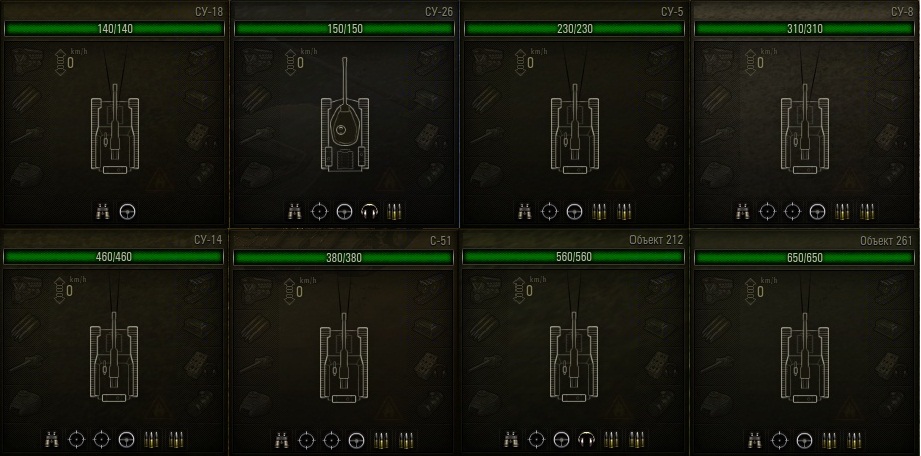This screenshot has width=921, height=456.
Task: Click the commander binoculars icon in СУ-18 panel
Action: click(103, 211)
